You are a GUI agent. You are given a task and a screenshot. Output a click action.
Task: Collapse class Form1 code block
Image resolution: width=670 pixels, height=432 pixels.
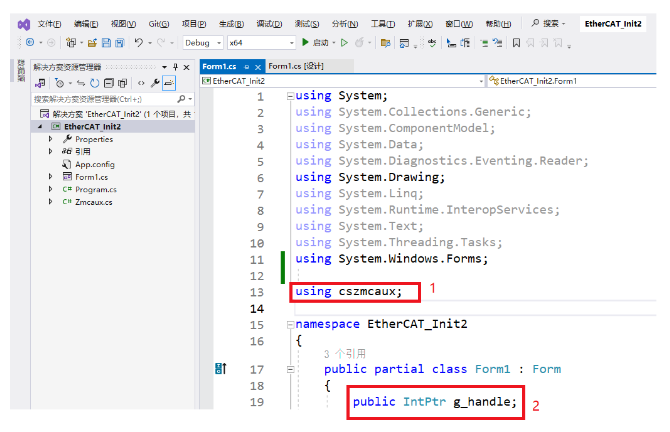coord(290,370)
